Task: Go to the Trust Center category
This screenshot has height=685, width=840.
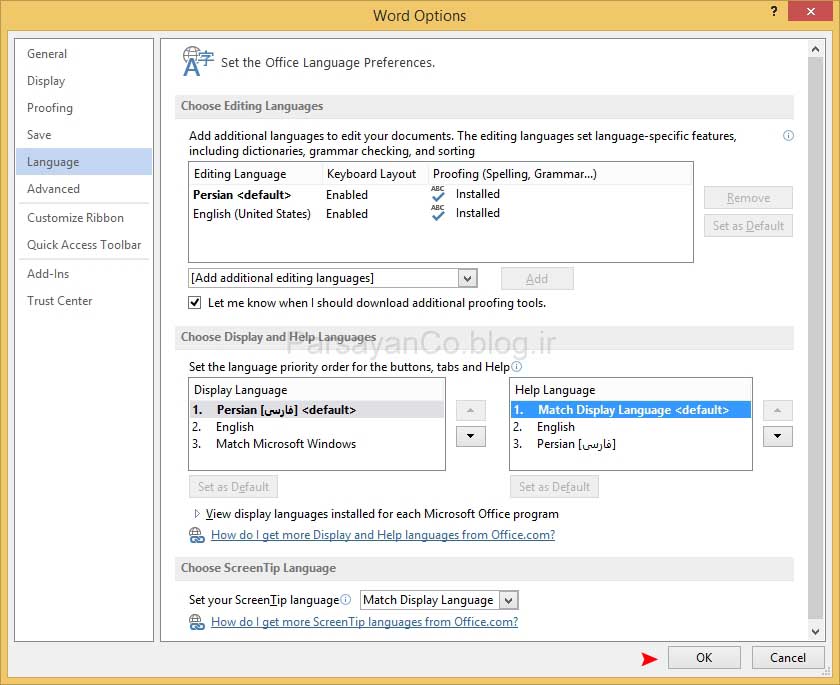Action: click(59, 301)
